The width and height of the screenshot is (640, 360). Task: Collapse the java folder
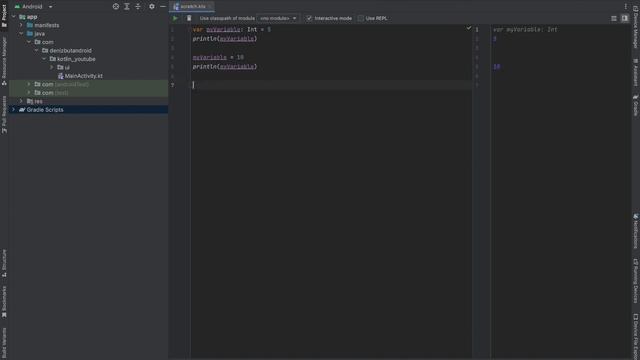pos(21,33)
